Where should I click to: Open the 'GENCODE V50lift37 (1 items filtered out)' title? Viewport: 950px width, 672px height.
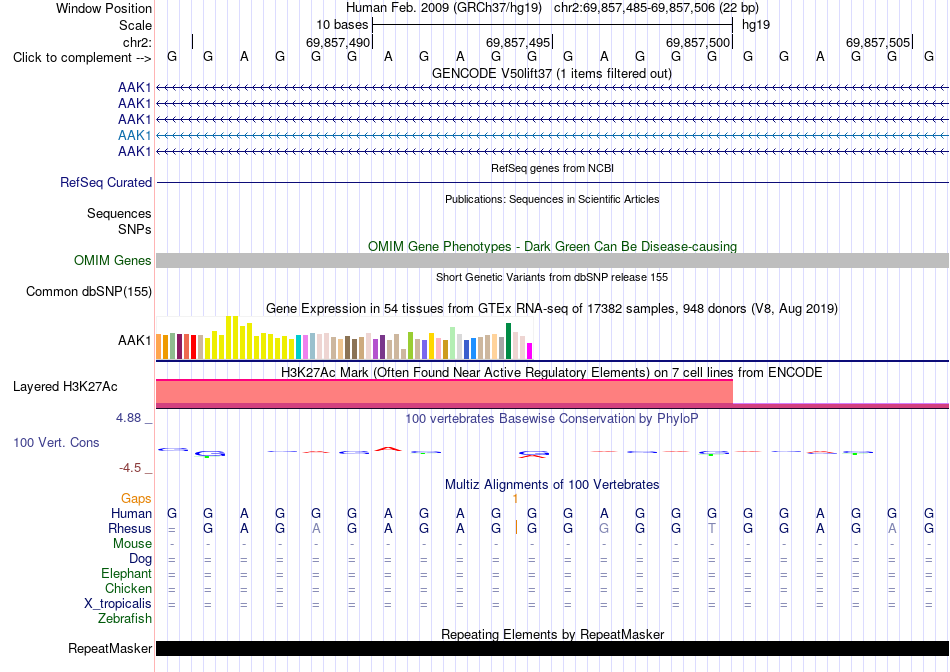551,73
